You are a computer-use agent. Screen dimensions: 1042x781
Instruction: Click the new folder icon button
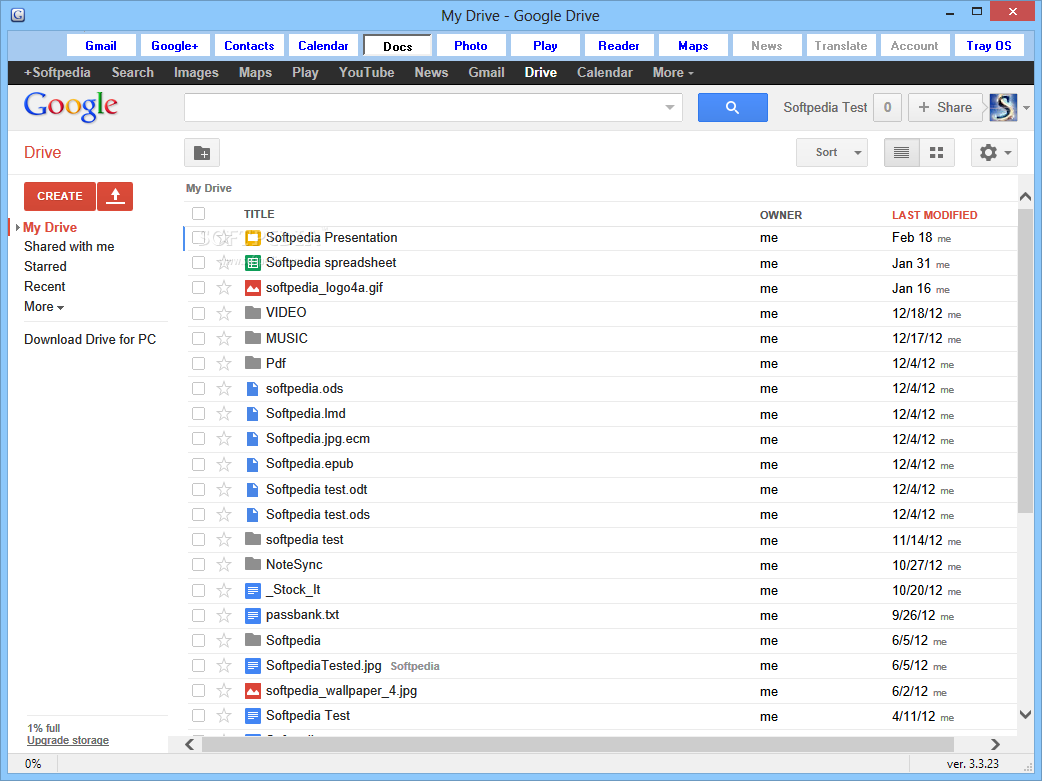pyautogui.click(x=202, y=153)
